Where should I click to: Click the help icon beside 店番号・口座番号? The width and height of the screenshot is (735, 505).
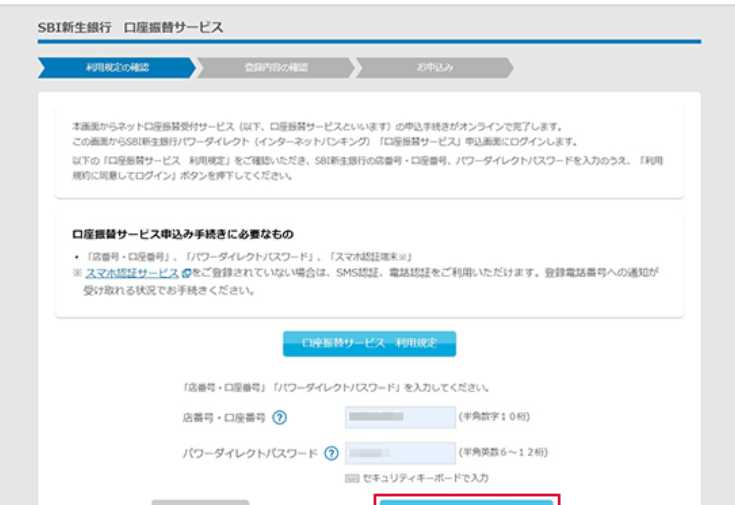(x=280, y=418)
